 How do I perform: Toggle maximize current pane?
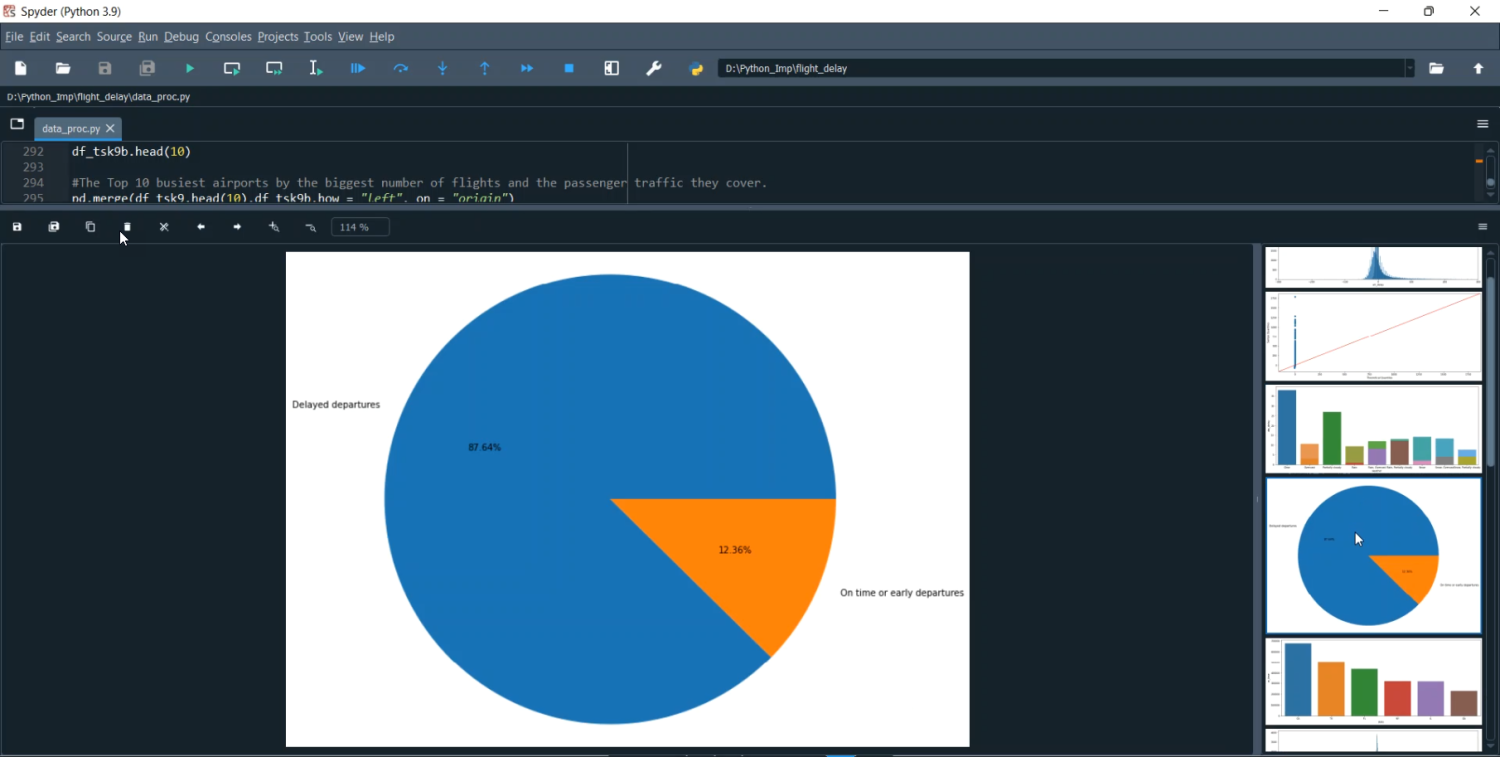(x=612, y=68)
